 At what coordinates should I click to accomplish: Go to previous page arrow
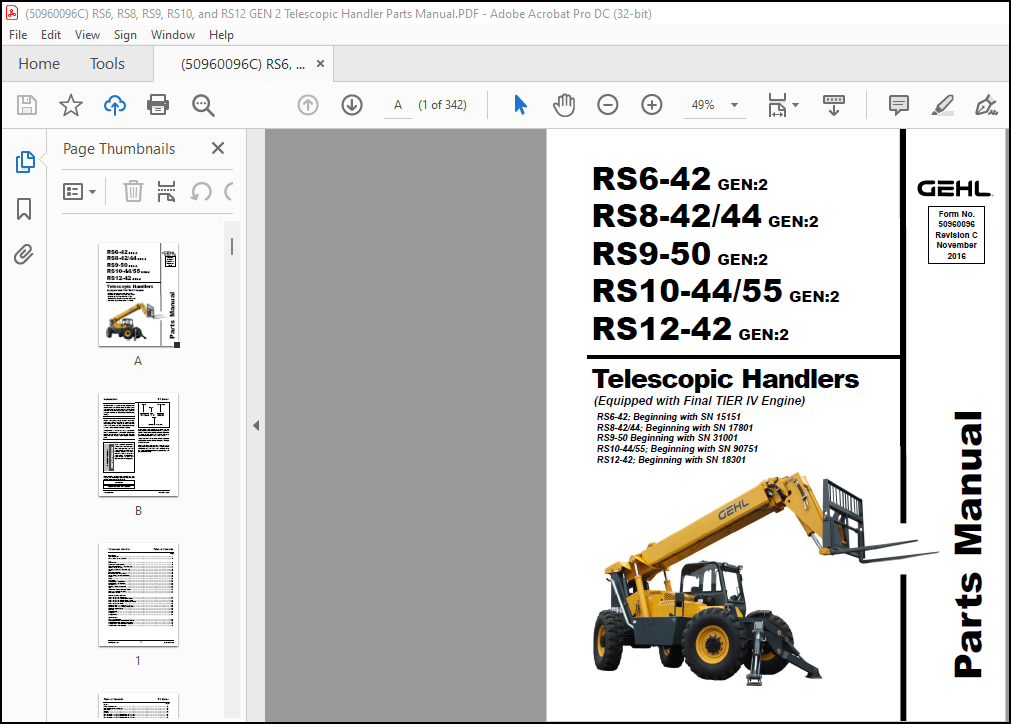(308, 105)
